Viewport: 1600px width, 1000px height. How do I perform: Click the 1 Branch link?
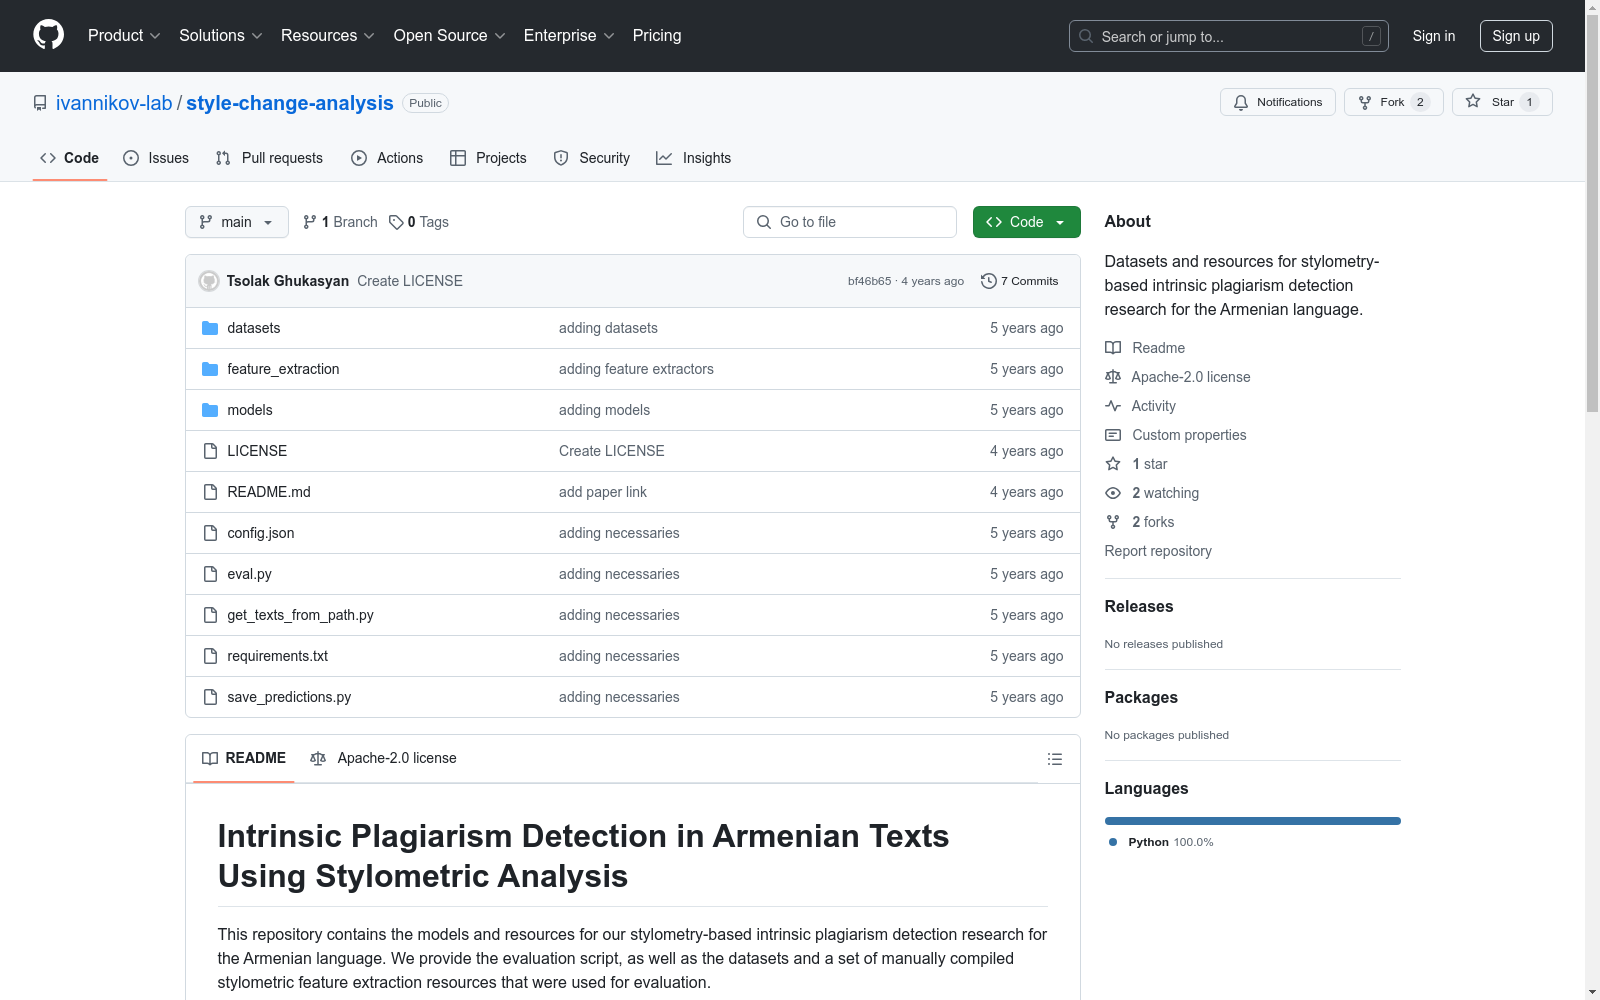(340, 222)
